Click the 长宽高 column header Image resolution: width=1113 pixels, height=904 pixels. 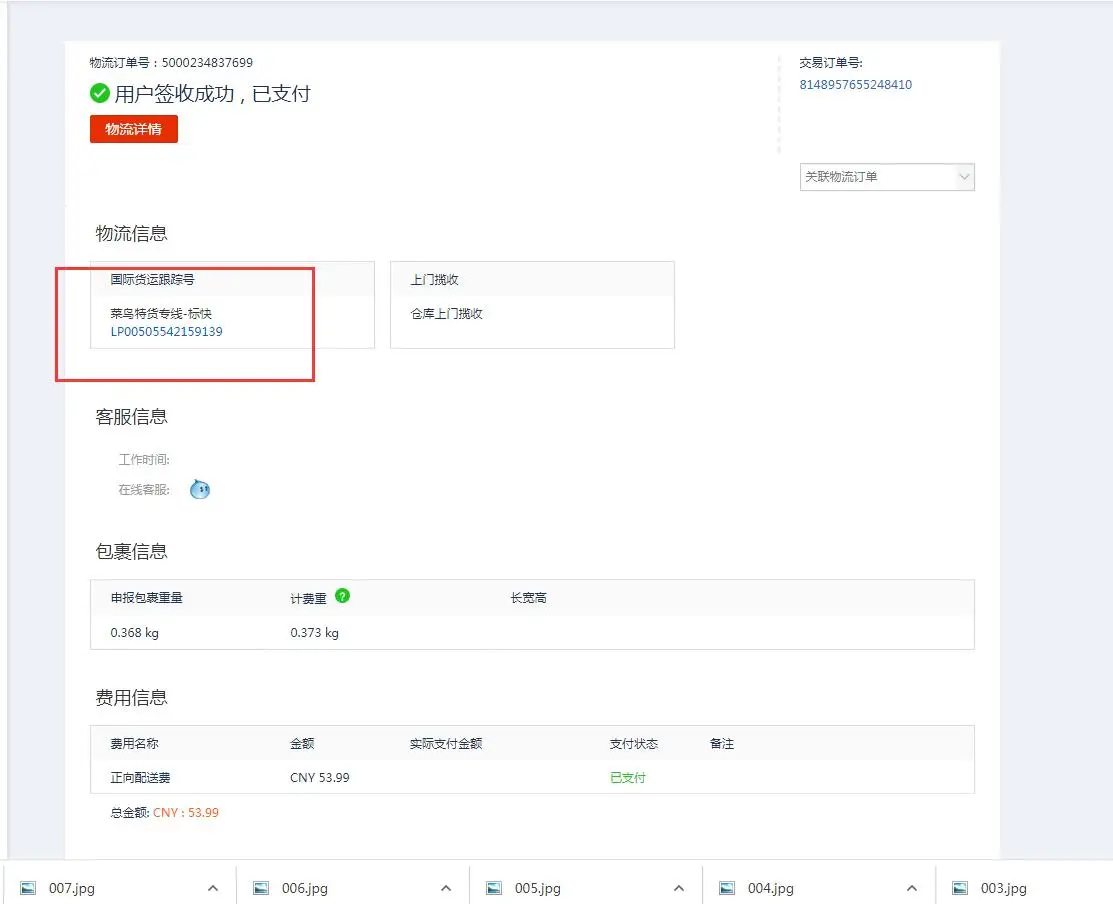coord(529,598)
